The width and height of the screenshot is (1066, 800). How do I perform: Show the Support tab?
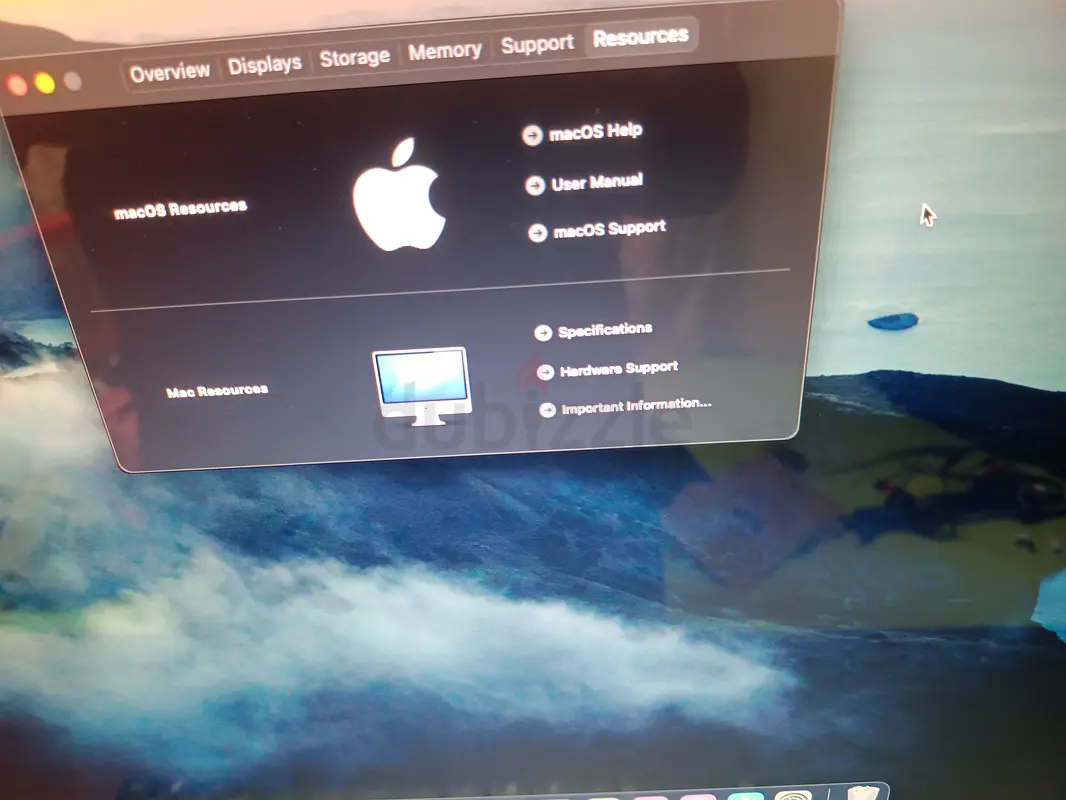[x=537, y=45]
